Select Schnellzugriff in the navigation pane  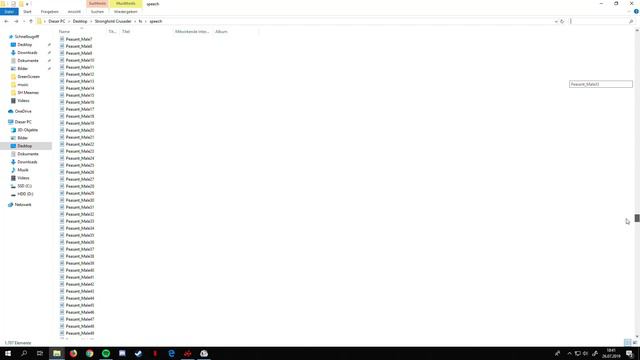pos(27,37)
